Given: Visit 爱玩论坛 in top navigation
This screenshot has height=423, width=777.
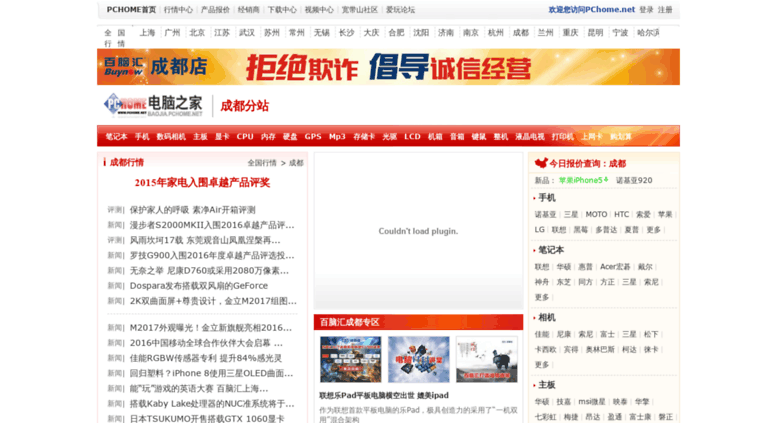Looking at the screenshot, I should 400,9.
